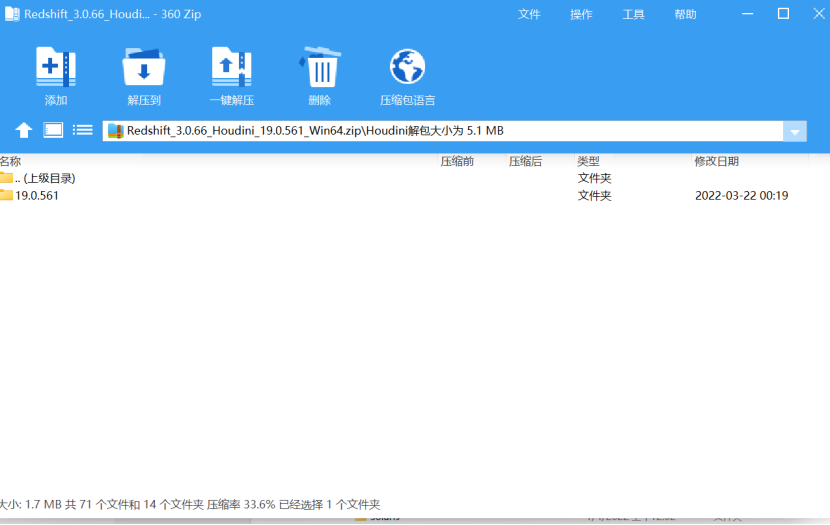Viewport: 830px width, 525px height.
Task: Click the folder icon of 19.0.561
Action: pyautogui.click(x=6, y=195)
